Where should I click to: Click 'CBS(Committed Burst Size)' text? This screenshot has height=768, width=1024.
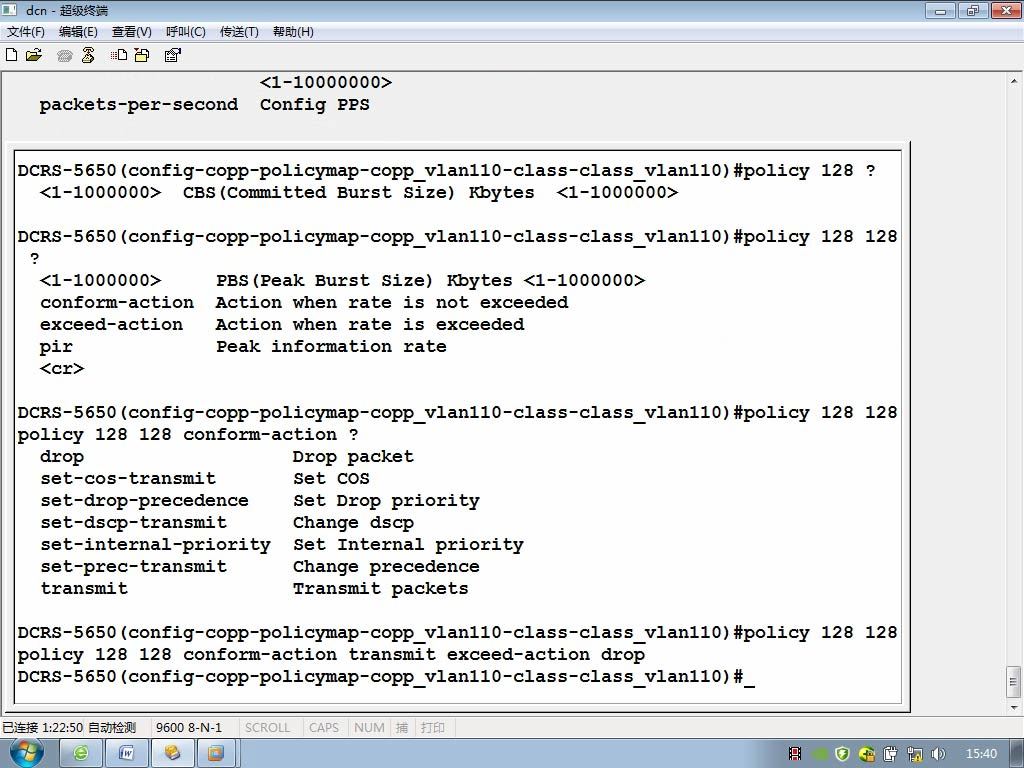coord(319,193)
